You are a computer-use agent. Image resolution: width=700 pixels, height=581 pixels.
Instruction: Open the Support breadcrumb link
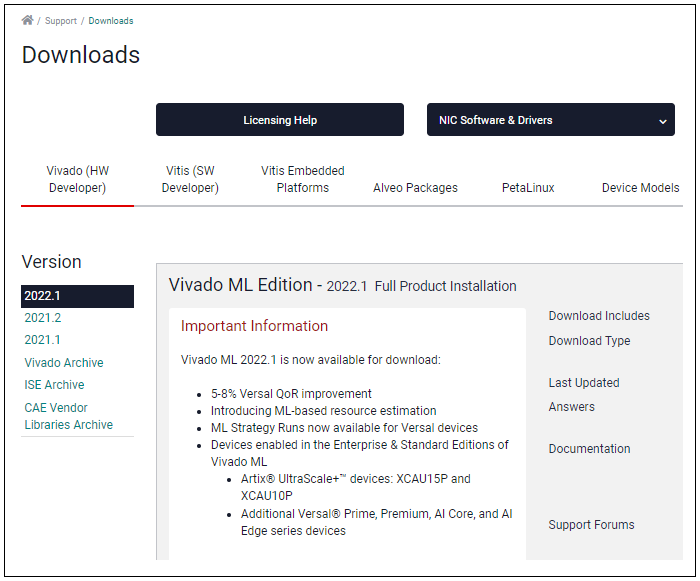61,21
